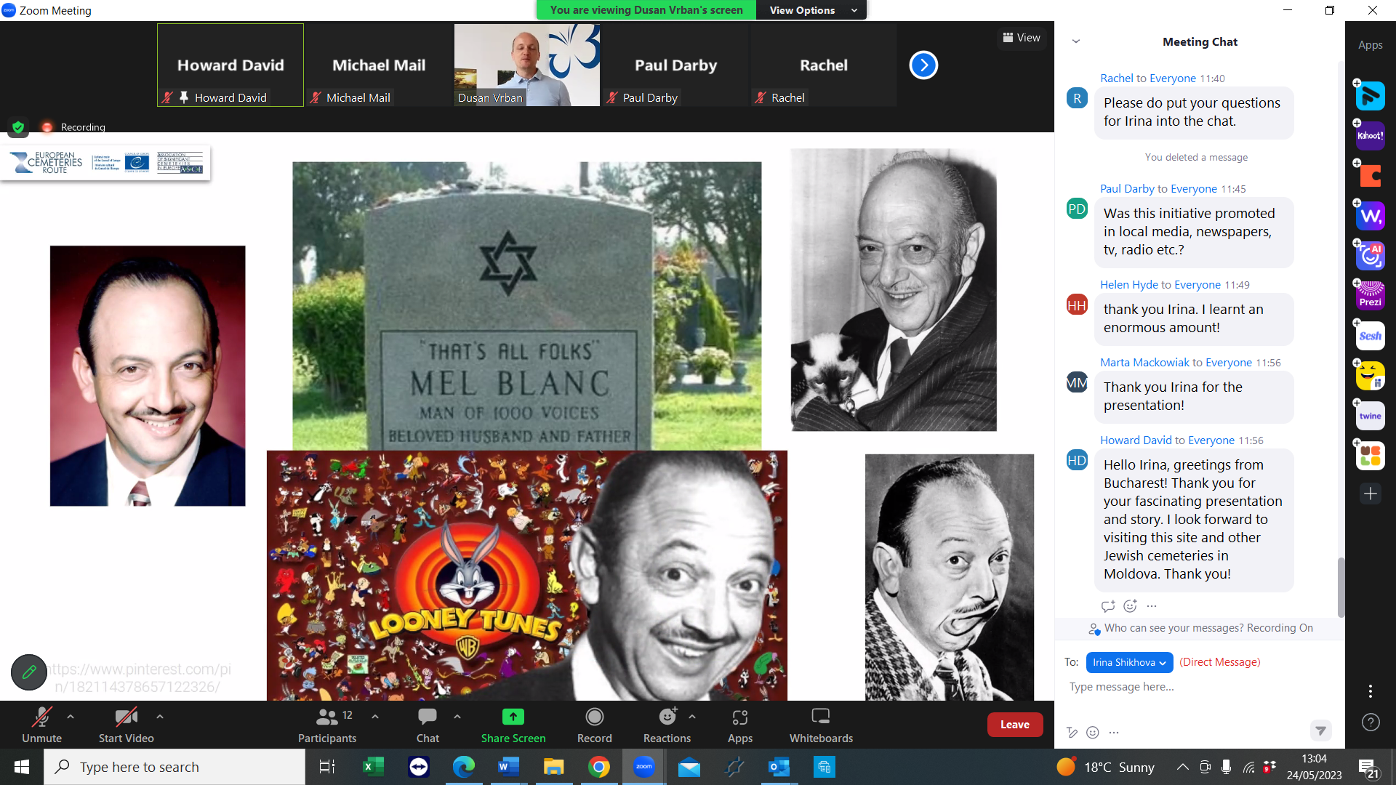Open the Sesh app from the sidebar
Image resolution: width=1396 pixels, height=786 pixels.
[1369, 335]
